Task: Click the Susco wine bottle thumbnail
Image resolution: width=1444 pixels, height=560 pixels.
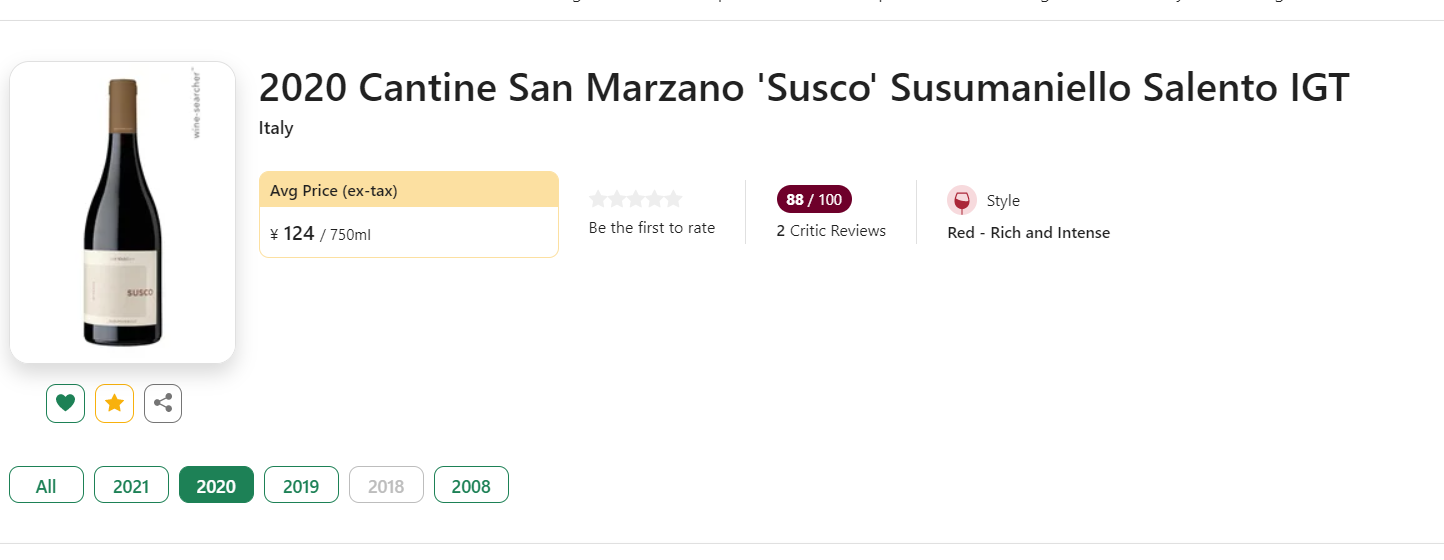Action: [x=122, y=212]
